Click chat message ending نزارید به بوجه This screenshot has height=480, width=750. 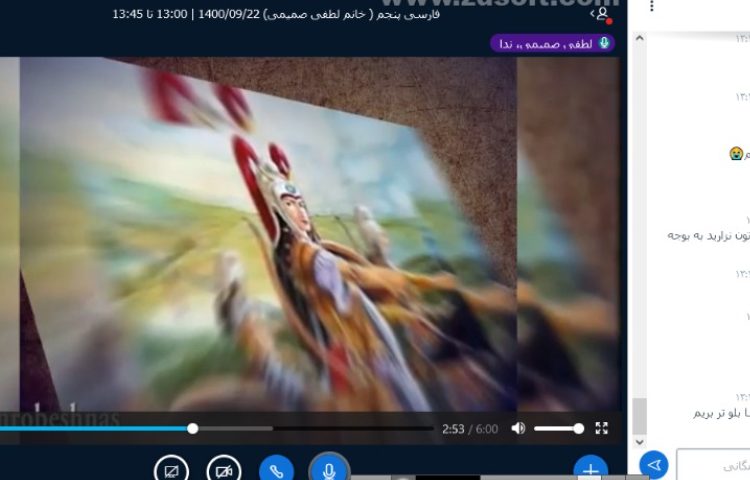(x=708, y=235)
